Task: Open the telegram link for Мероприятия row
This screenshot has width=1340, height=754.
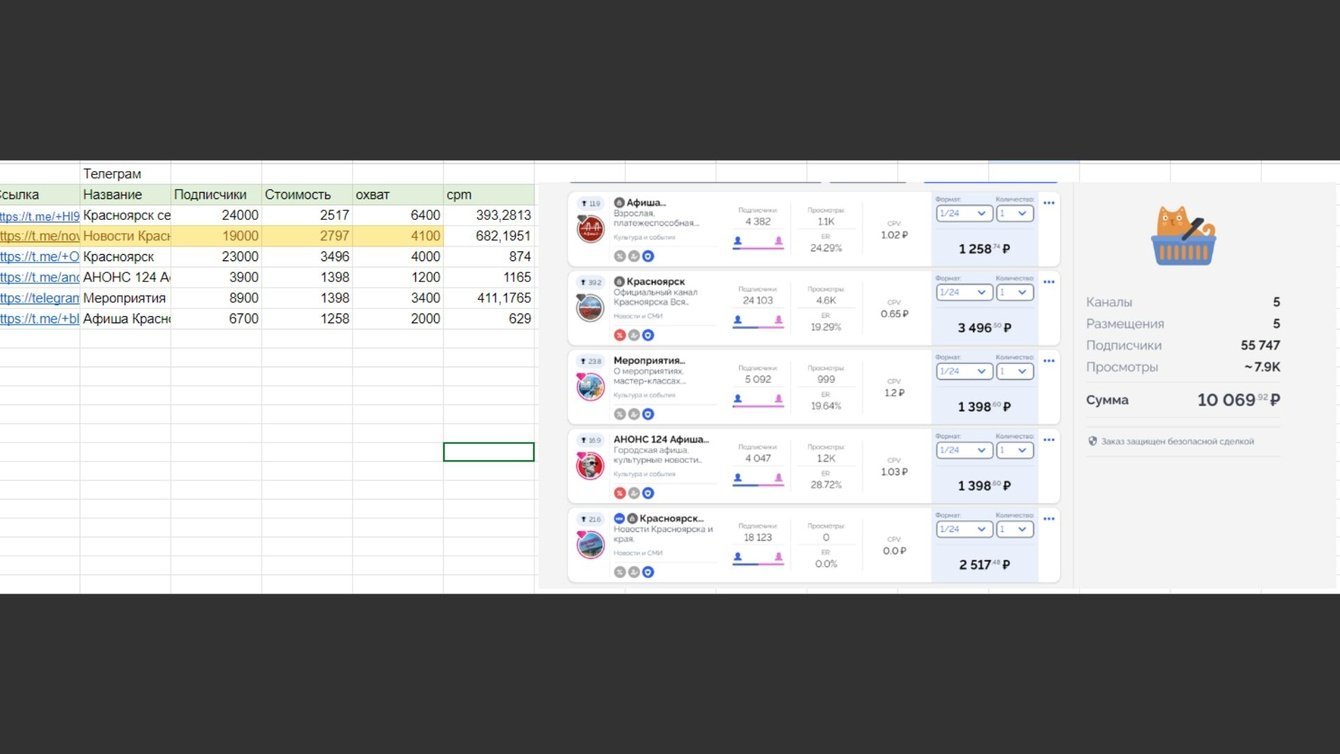Action: coord(39,298)
